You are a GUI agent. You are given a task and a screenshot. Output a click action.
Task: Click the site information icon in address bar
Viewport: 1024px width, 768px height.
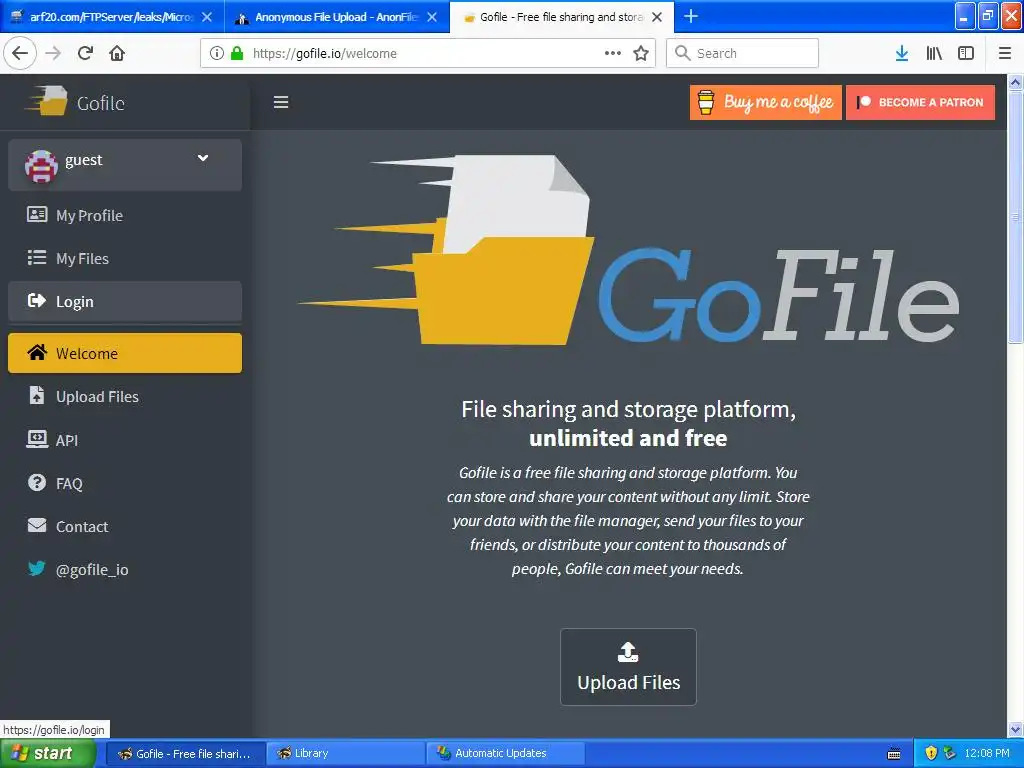tap(216, 53)
